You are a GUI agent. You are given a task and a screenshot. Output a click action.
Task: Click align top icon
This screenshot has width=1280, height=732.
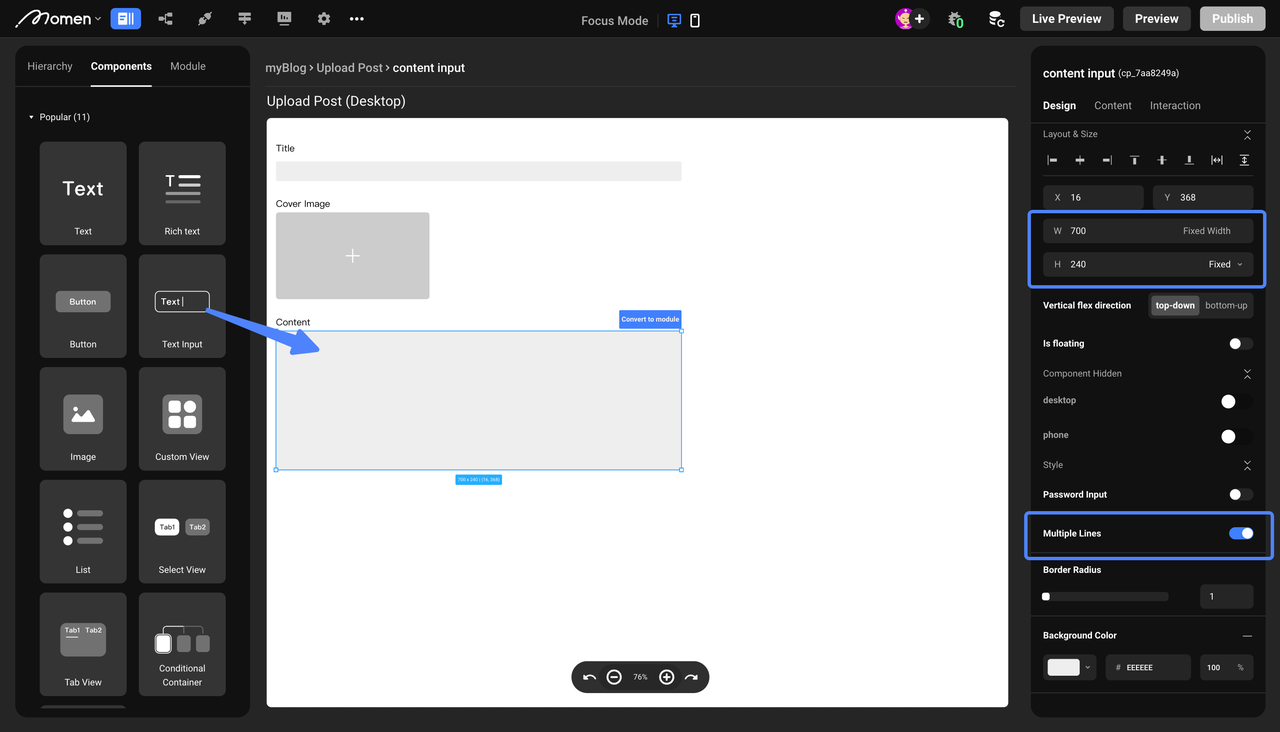(1134, 160)
